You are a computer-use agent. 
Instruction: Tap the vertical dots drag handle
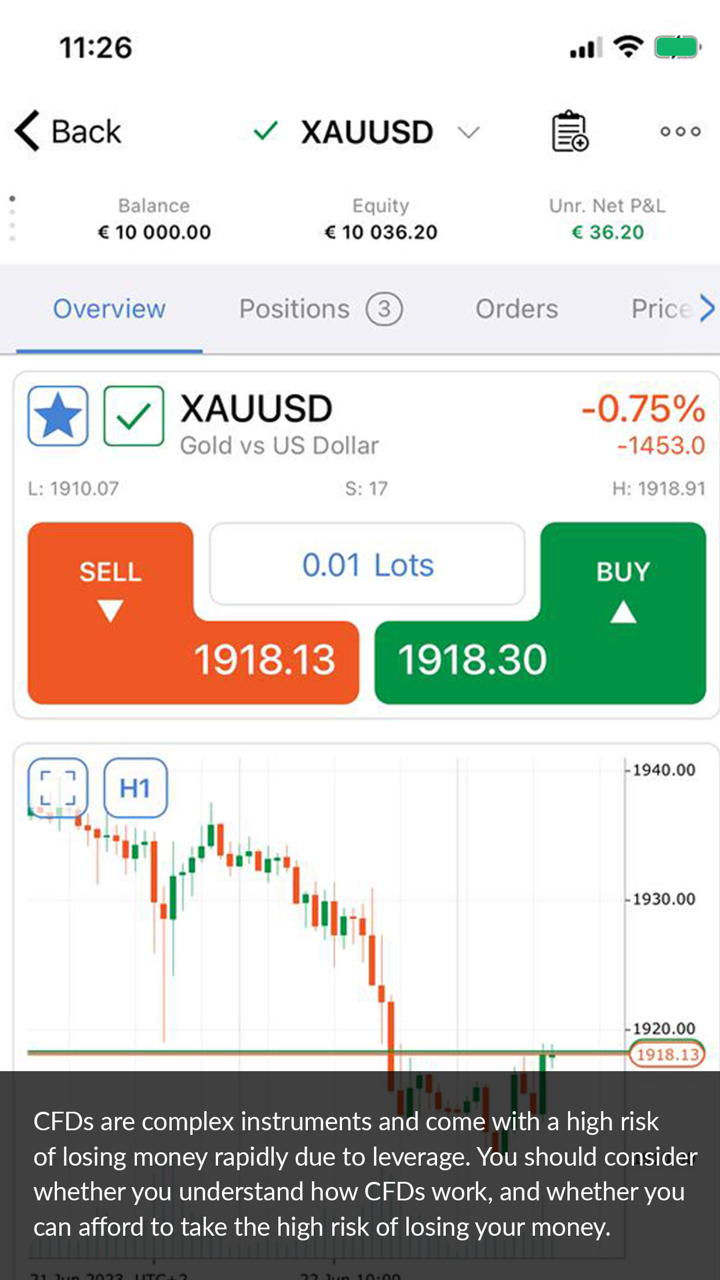[x=12, y=218]
